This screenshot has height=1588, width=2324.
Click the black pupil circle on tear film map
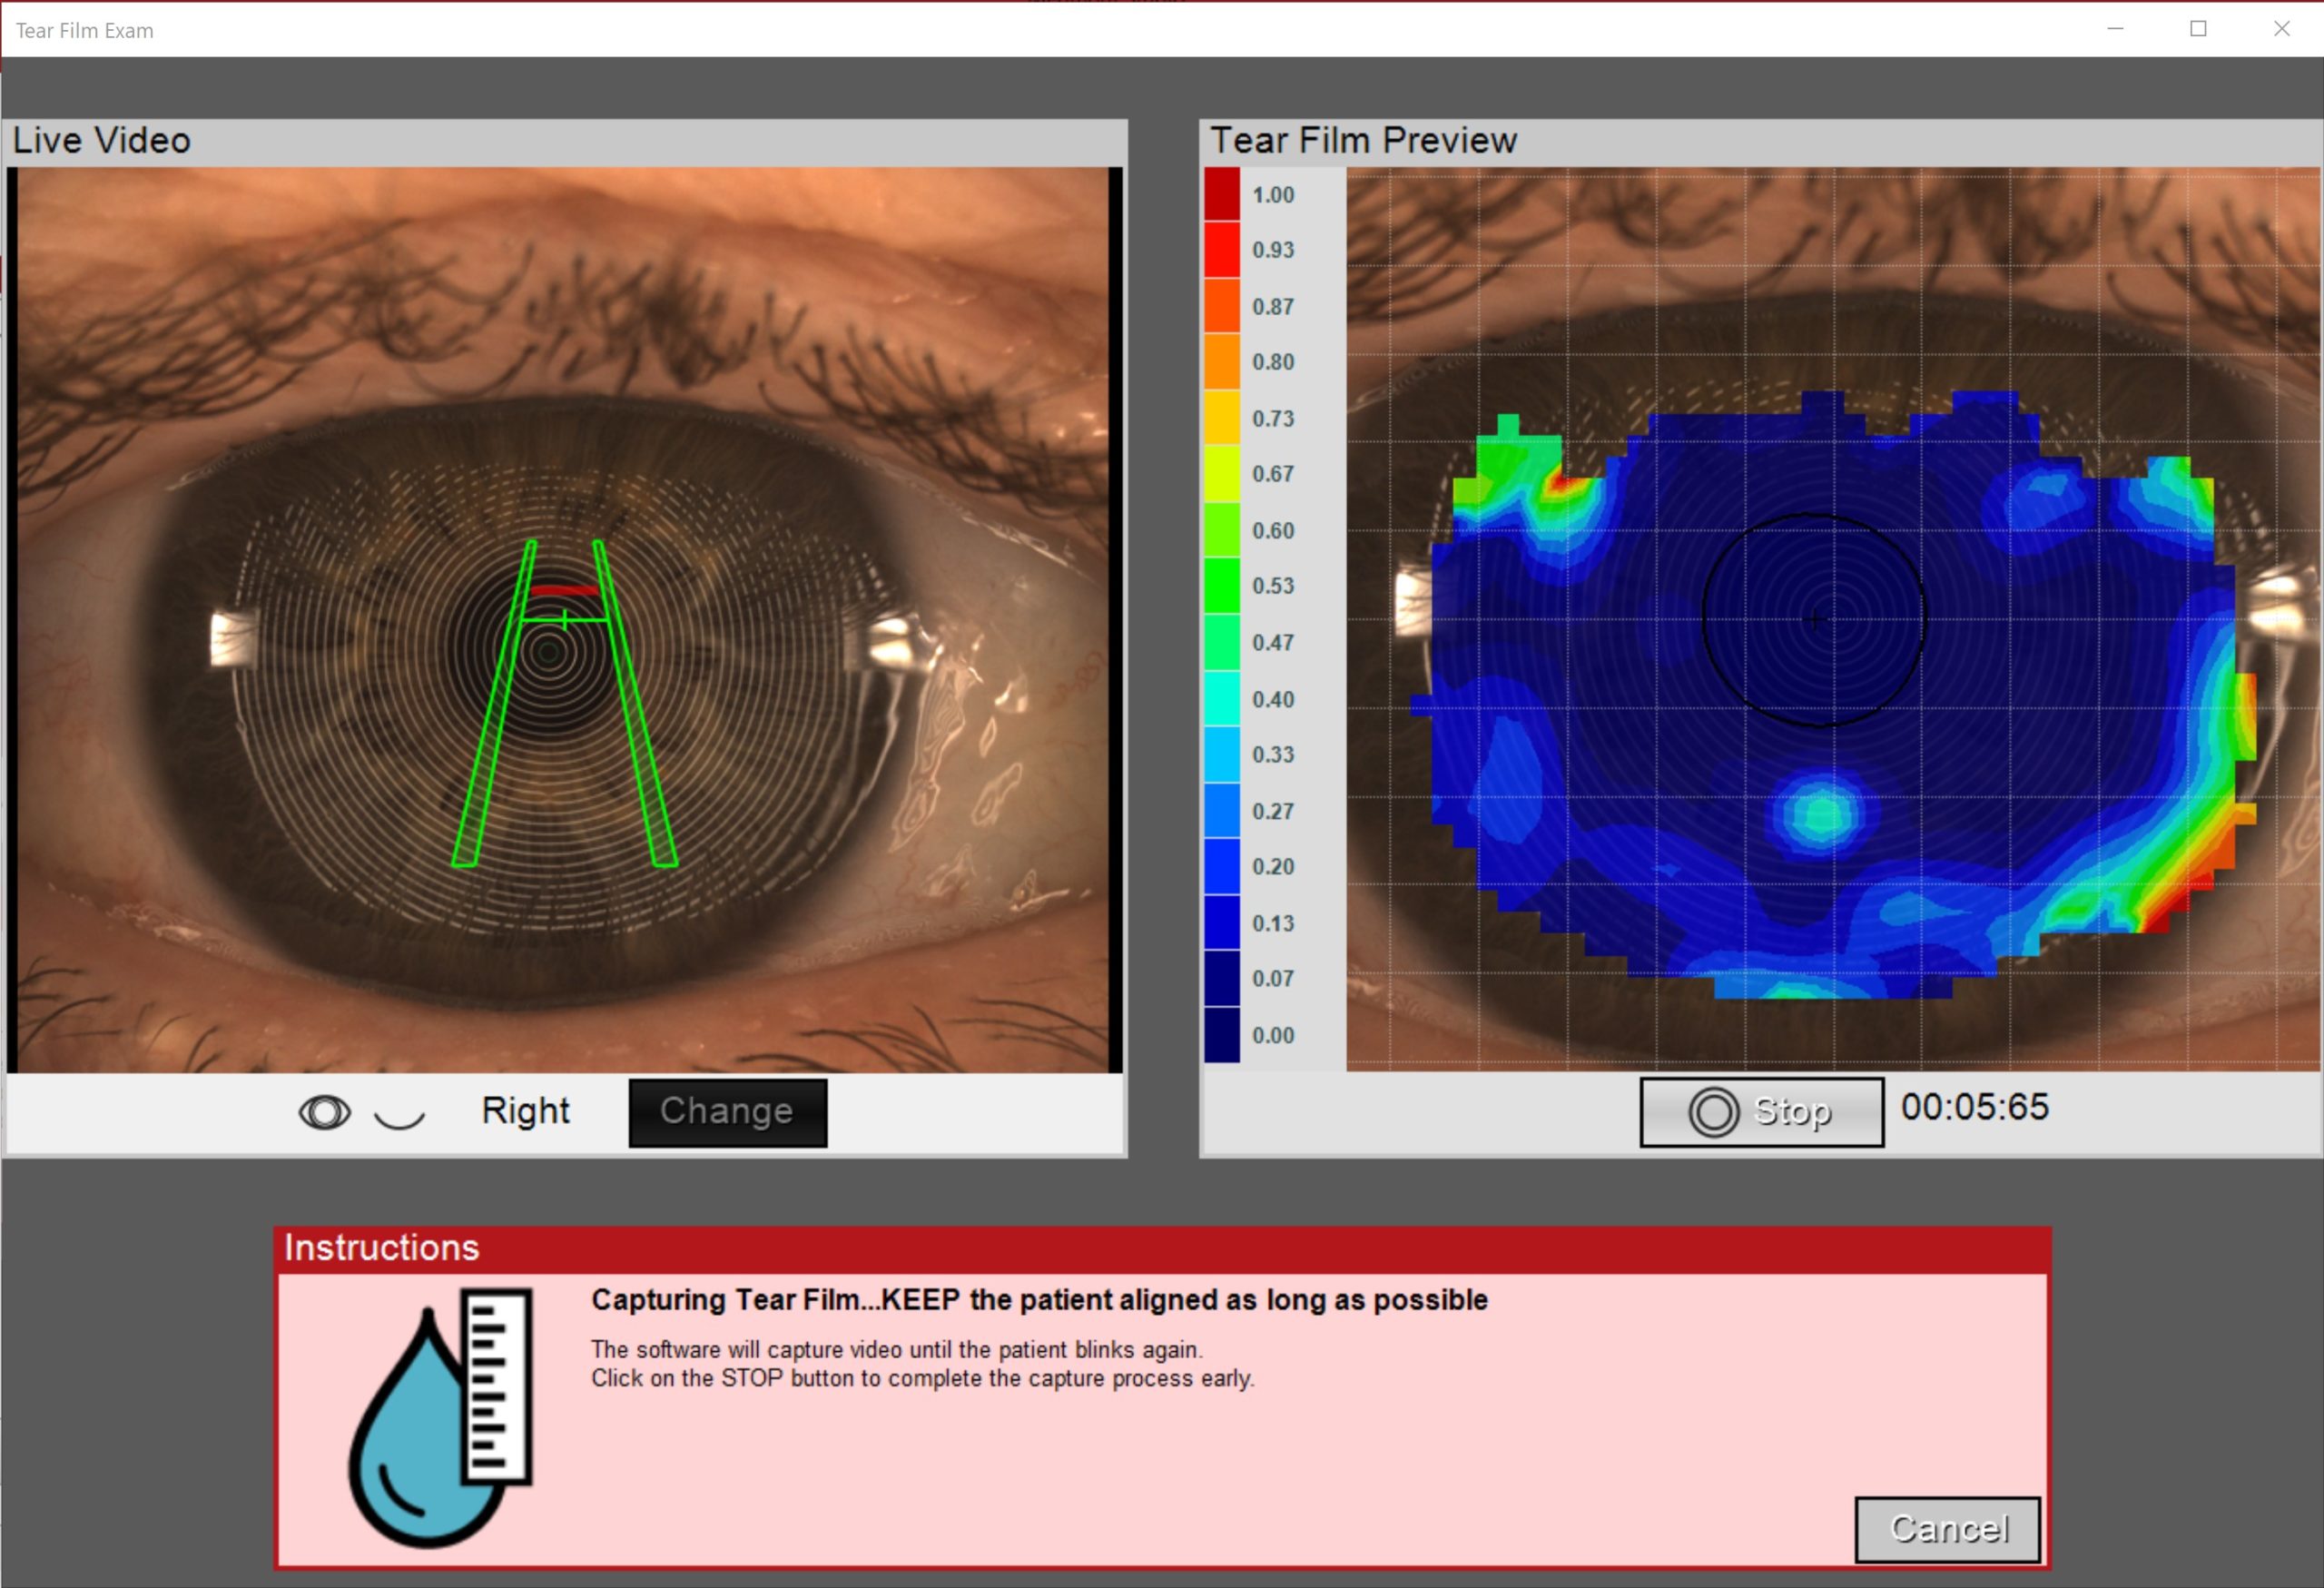click(x=1813, y=619)
